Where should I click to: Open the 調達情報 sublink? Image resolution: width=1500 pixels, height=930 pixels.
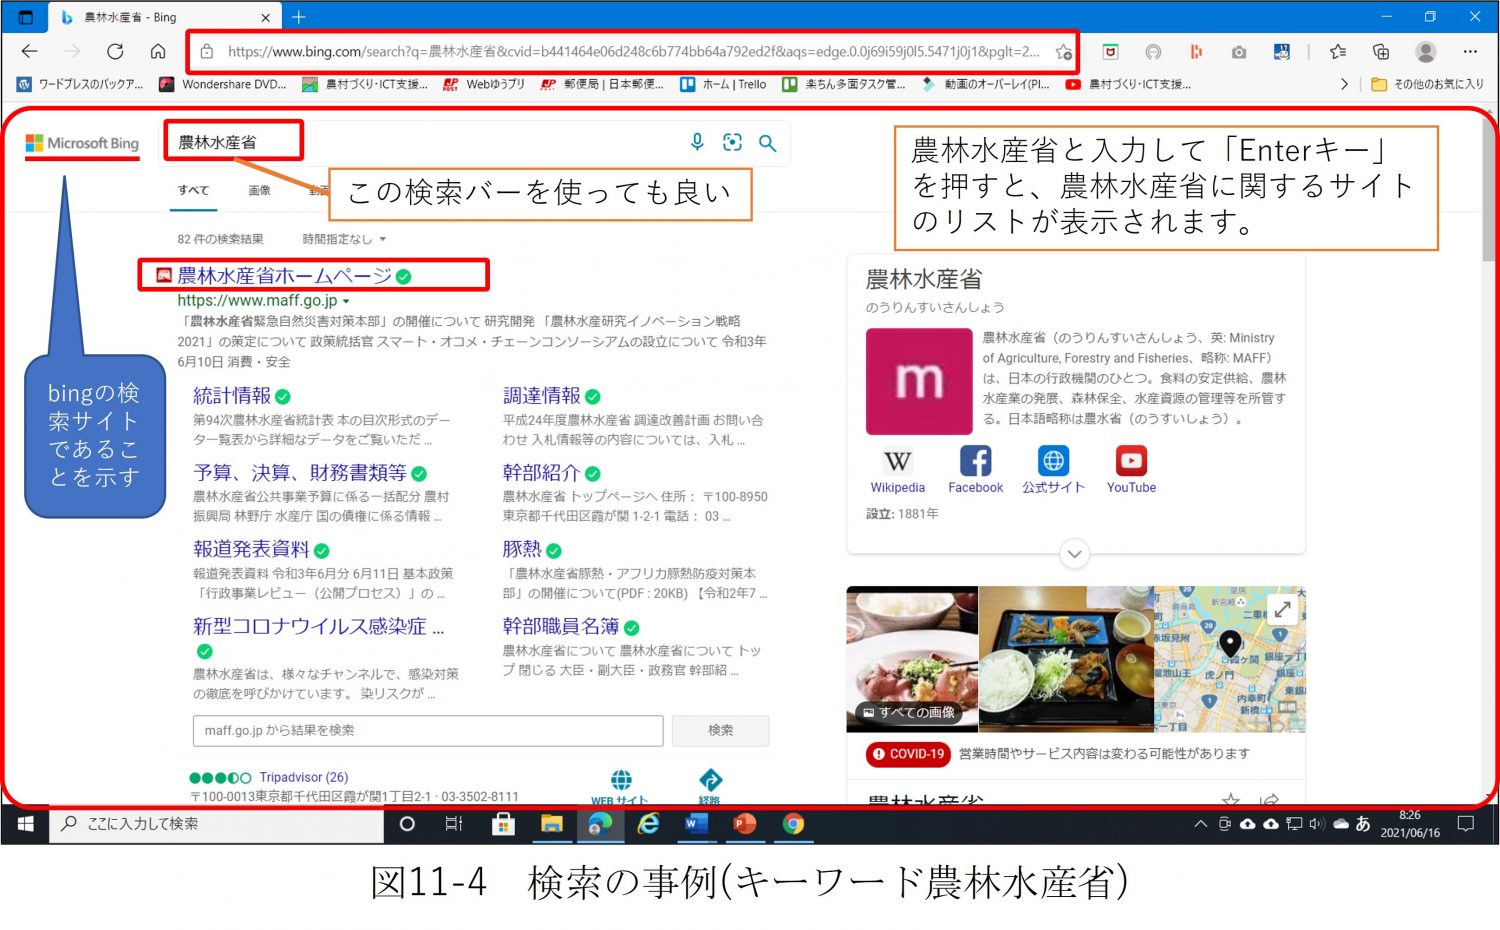click(542, 396)
